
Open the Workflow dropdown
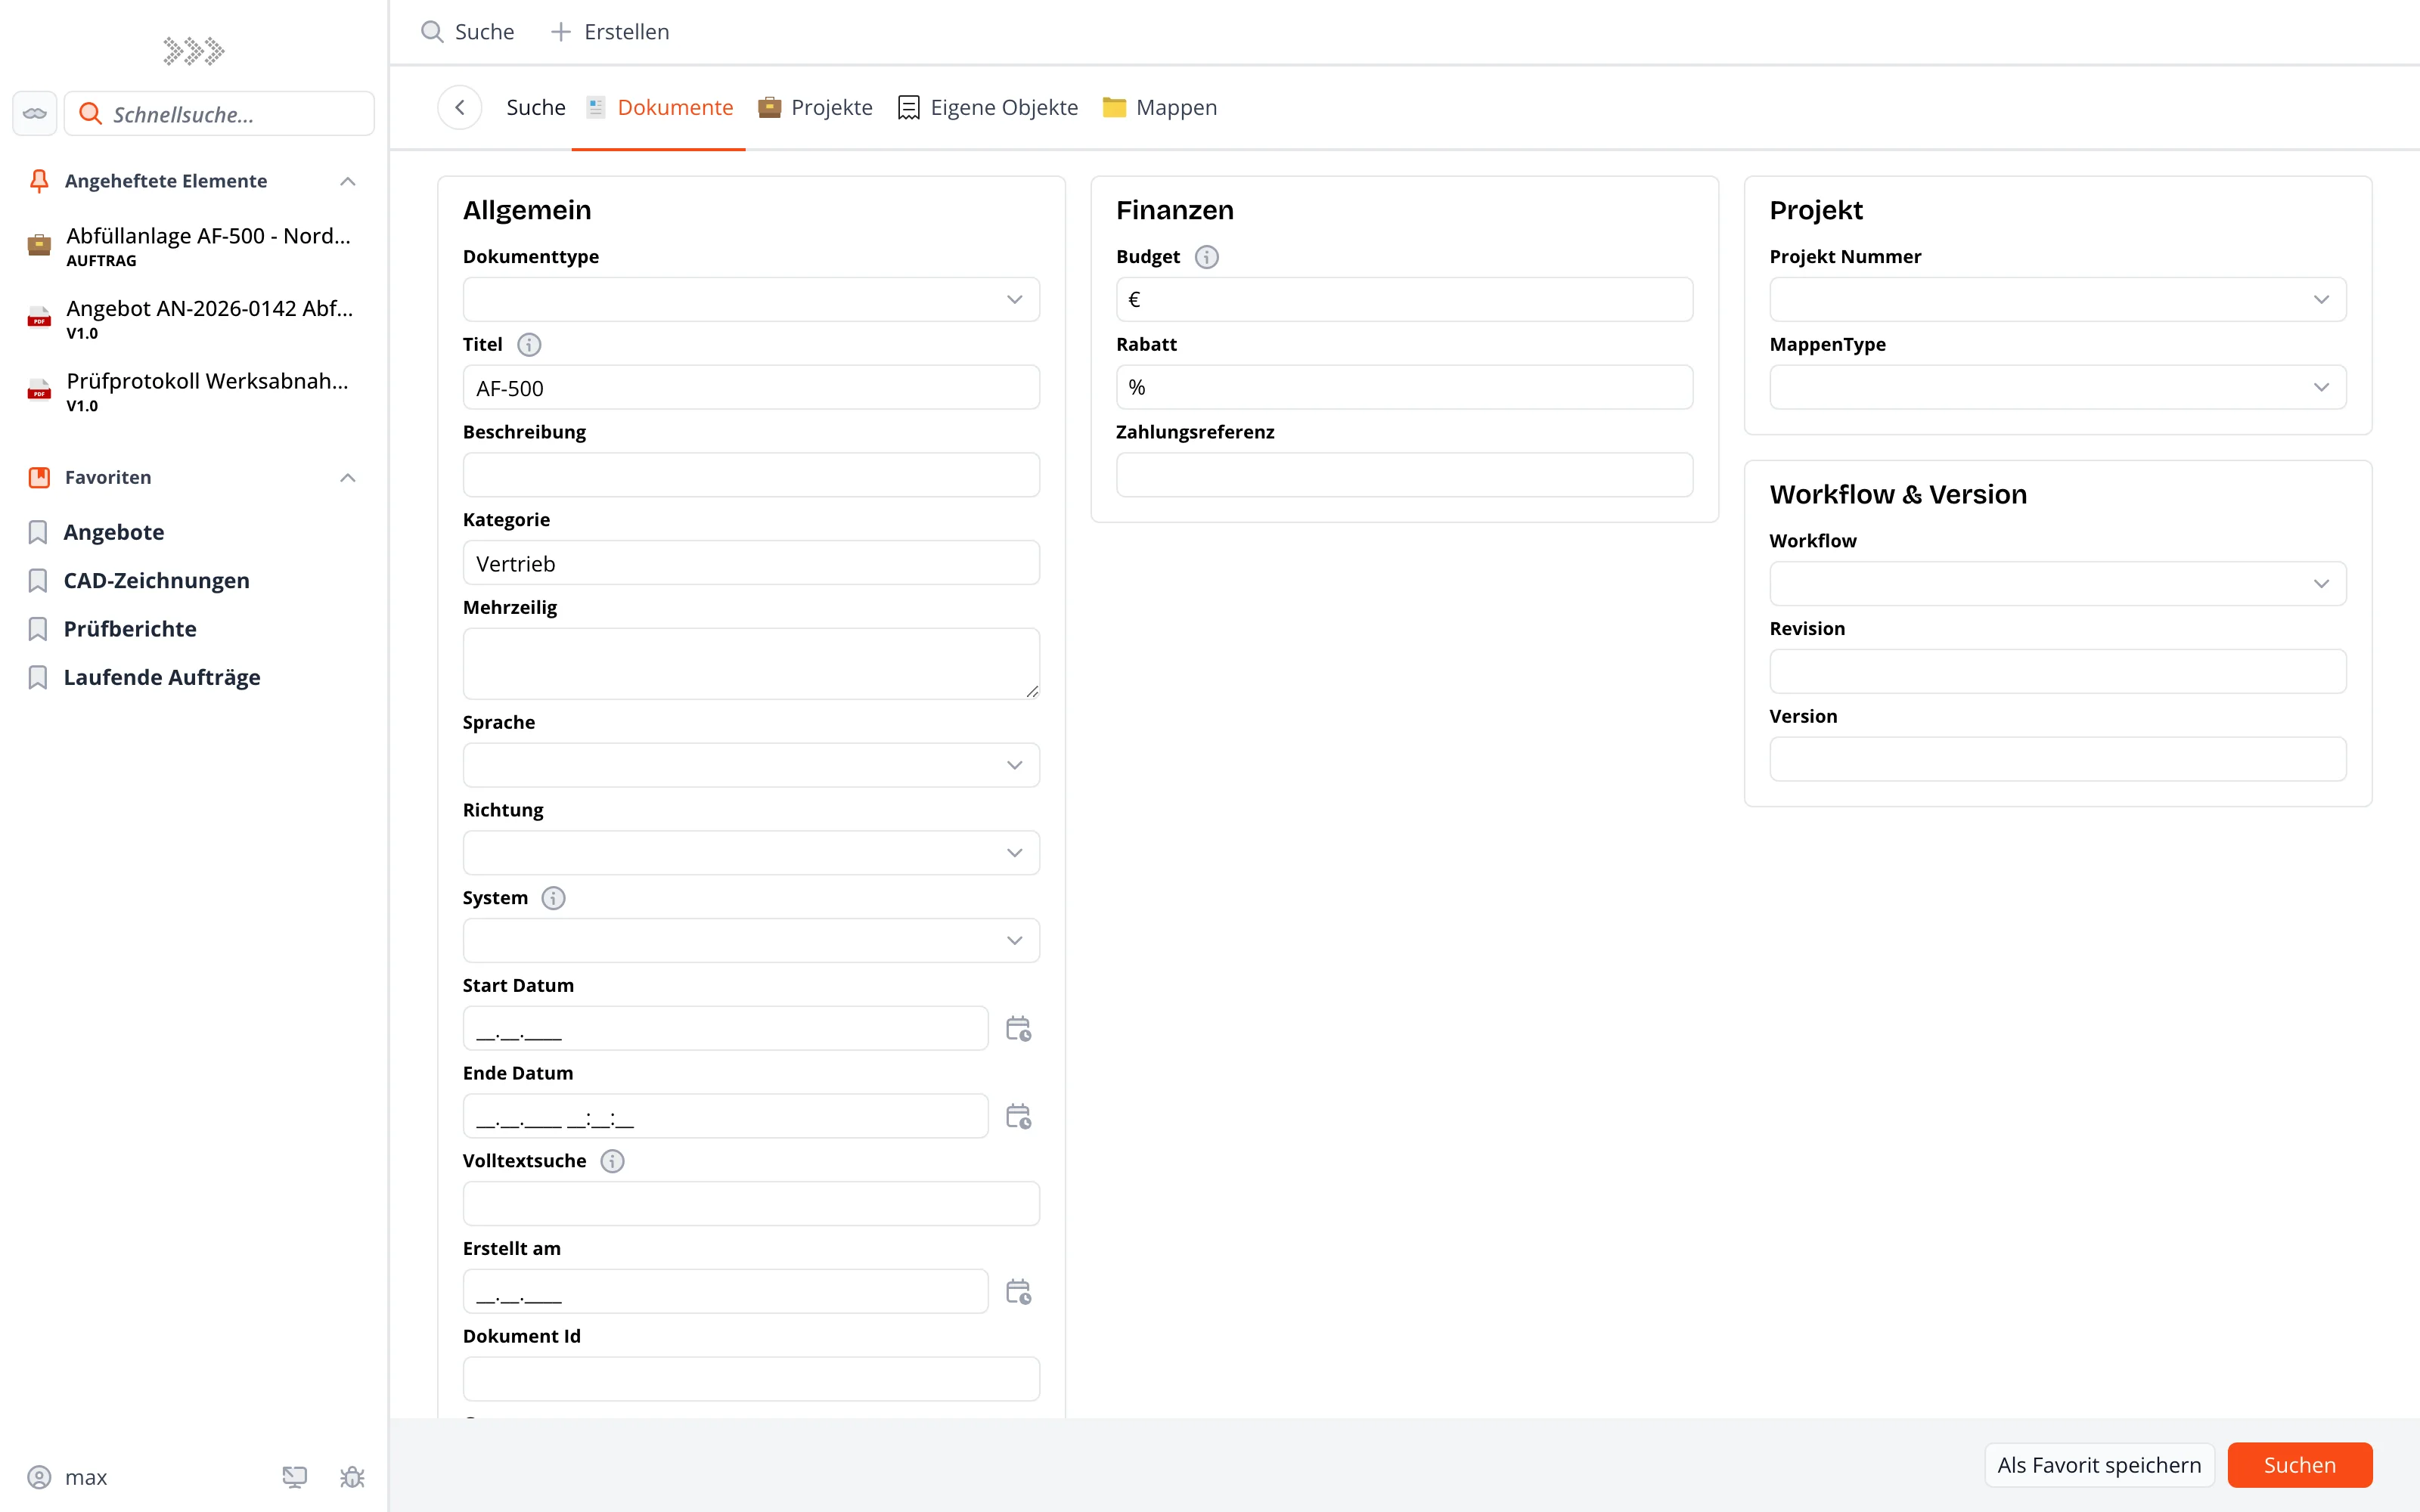point(2058,584)
